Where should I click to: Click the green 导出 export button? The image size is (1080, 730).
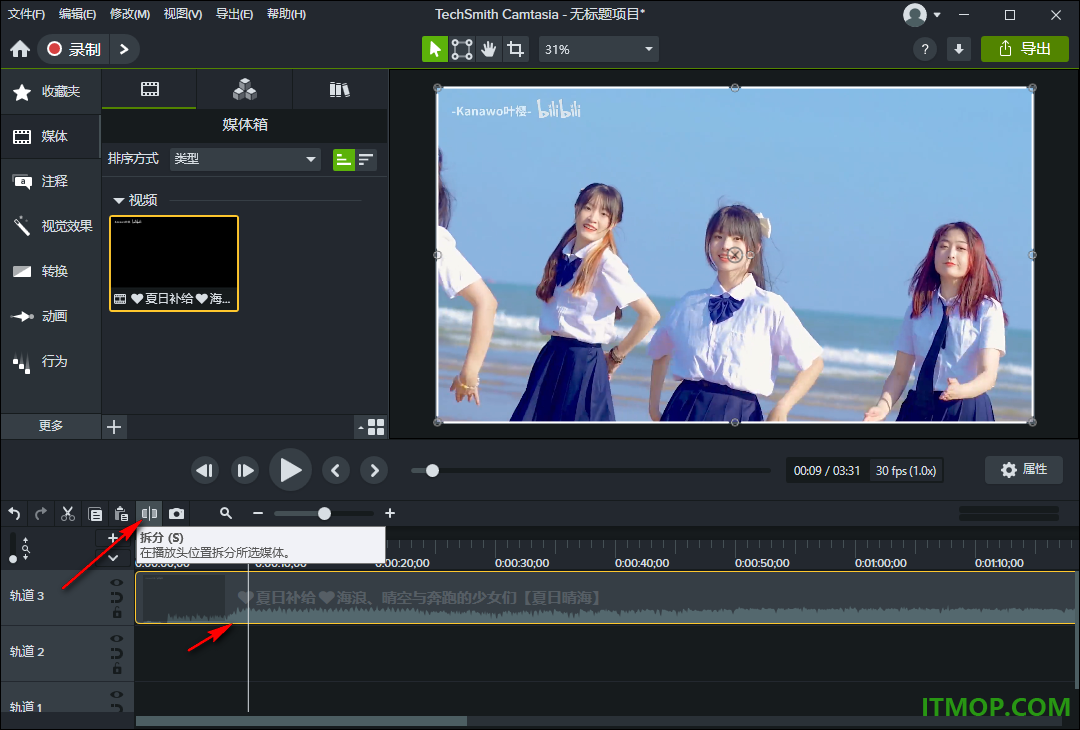pyautogui.click(x=1024, y=49)
